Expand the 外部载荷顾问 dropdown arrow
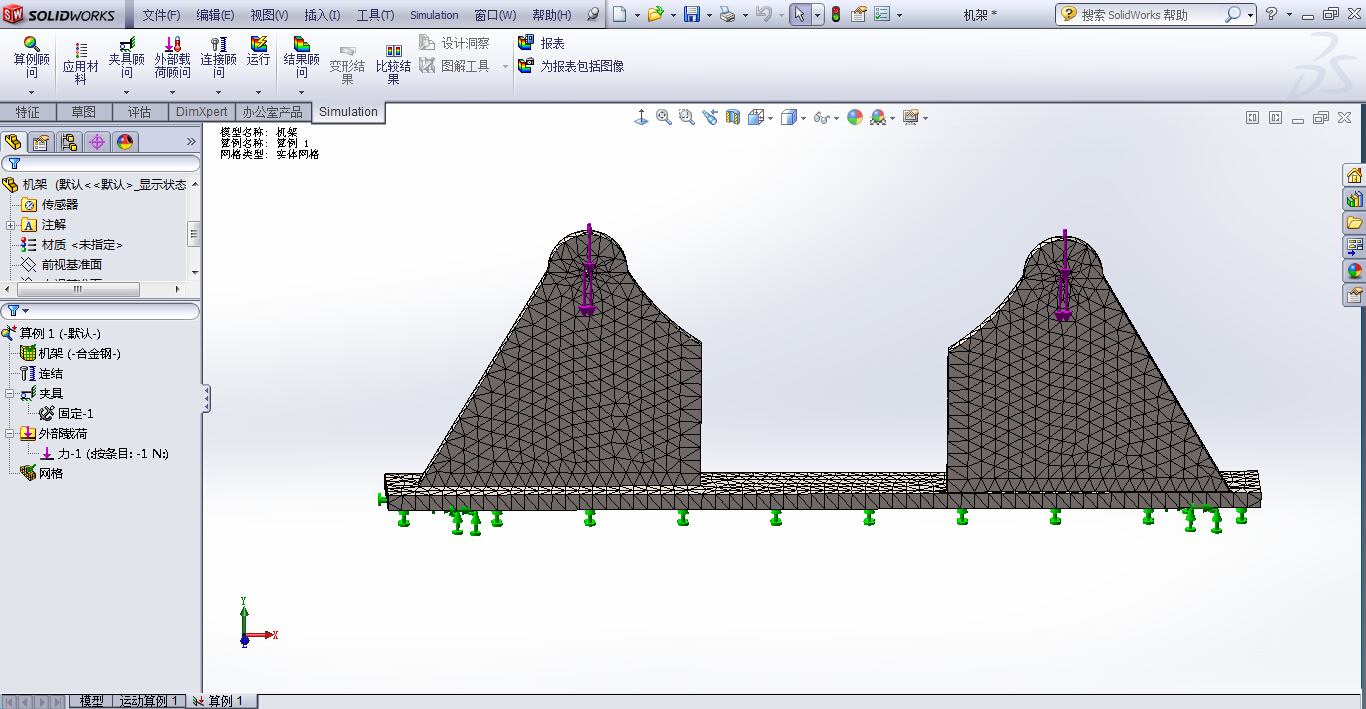This screenshot has height=709, width=1366. tap(172, 92)
